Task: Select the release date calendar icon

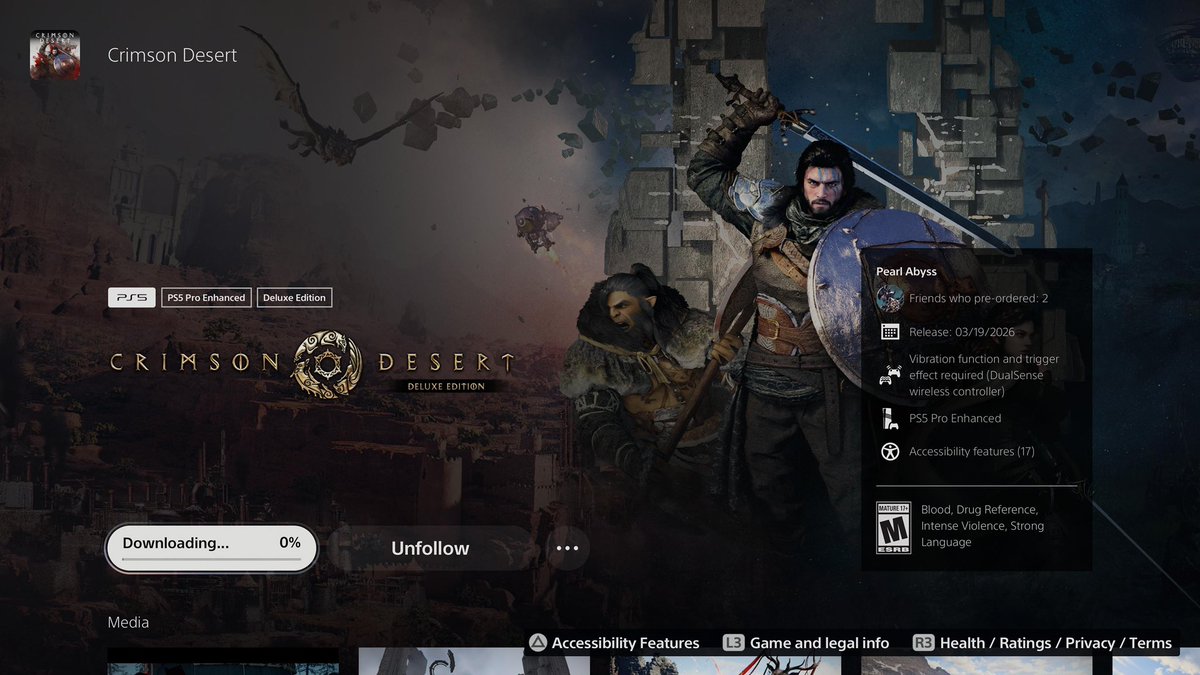Action: click(890, 332)
